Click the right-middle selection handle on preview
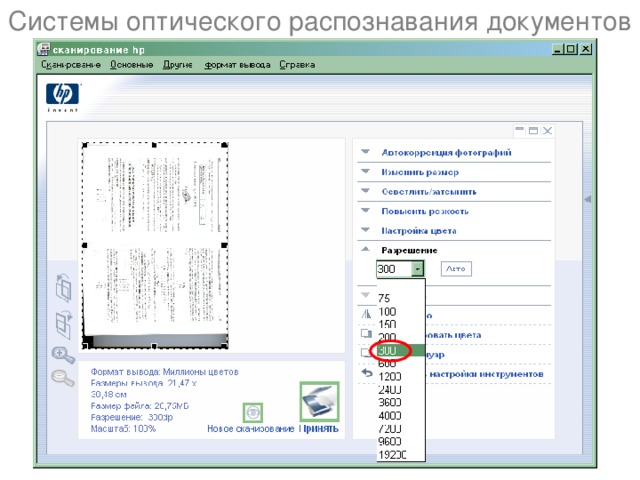The height and width of the screenshot is (480, 640). [224, 245]
